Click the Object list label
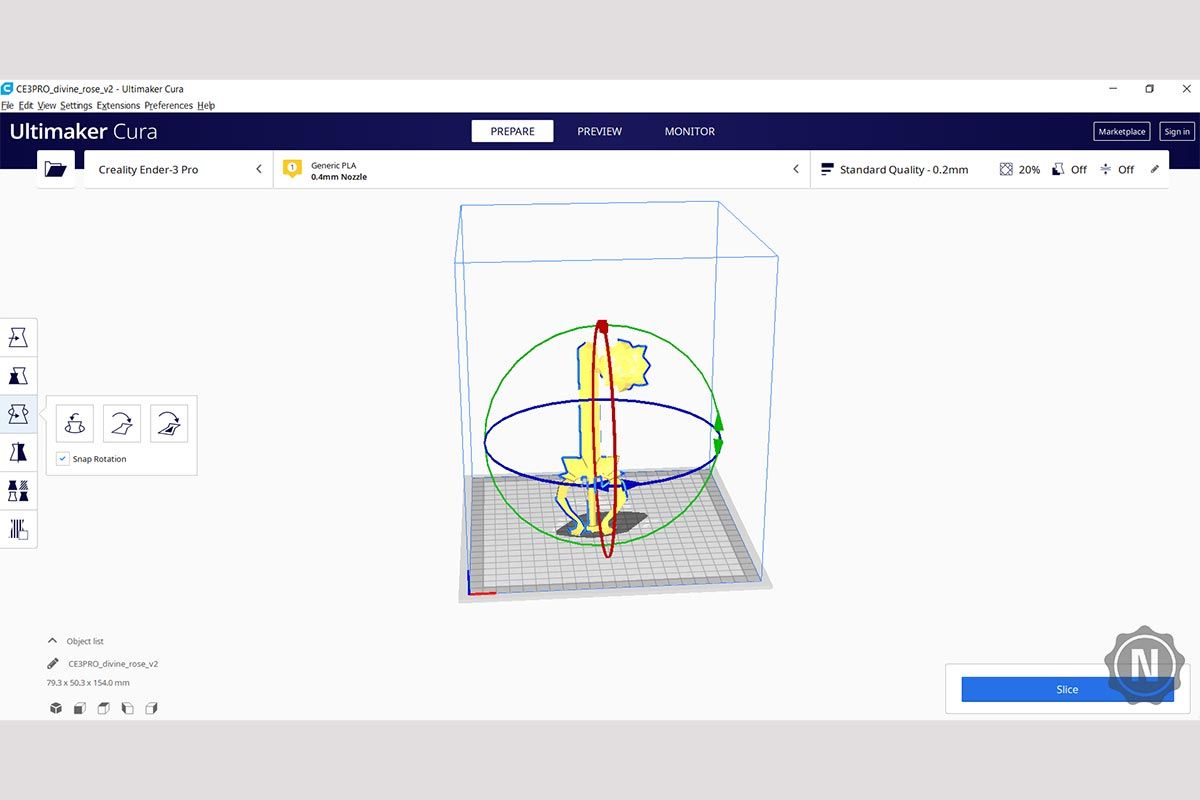 (85, 641)
